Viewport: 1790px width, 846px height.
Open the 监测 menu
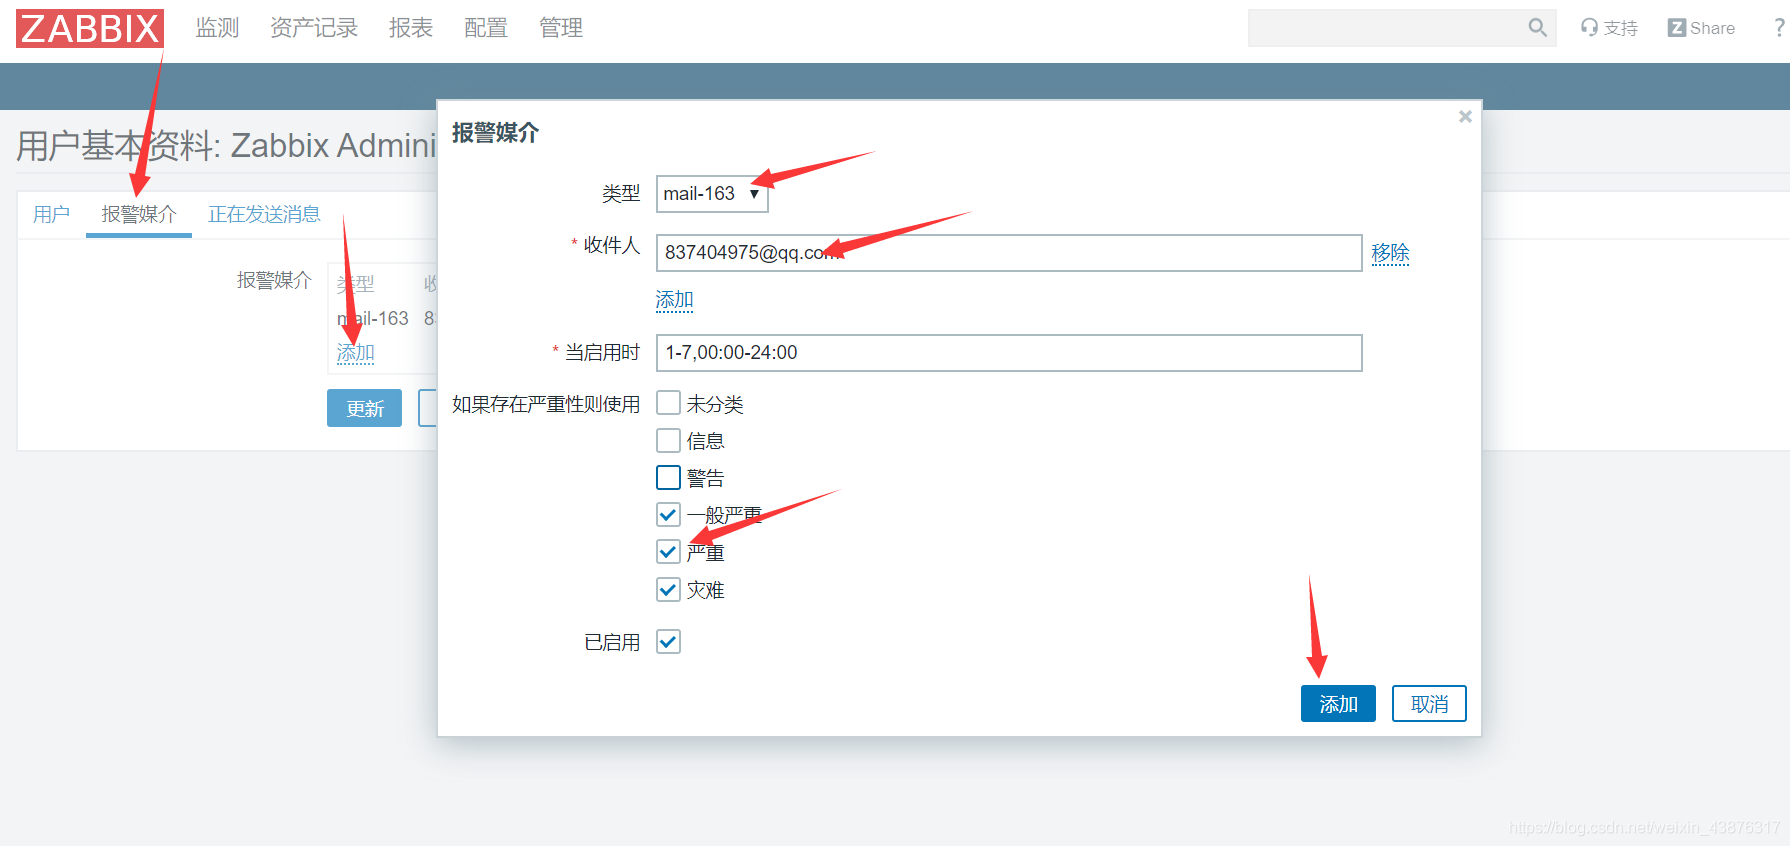tap(217, 28)
